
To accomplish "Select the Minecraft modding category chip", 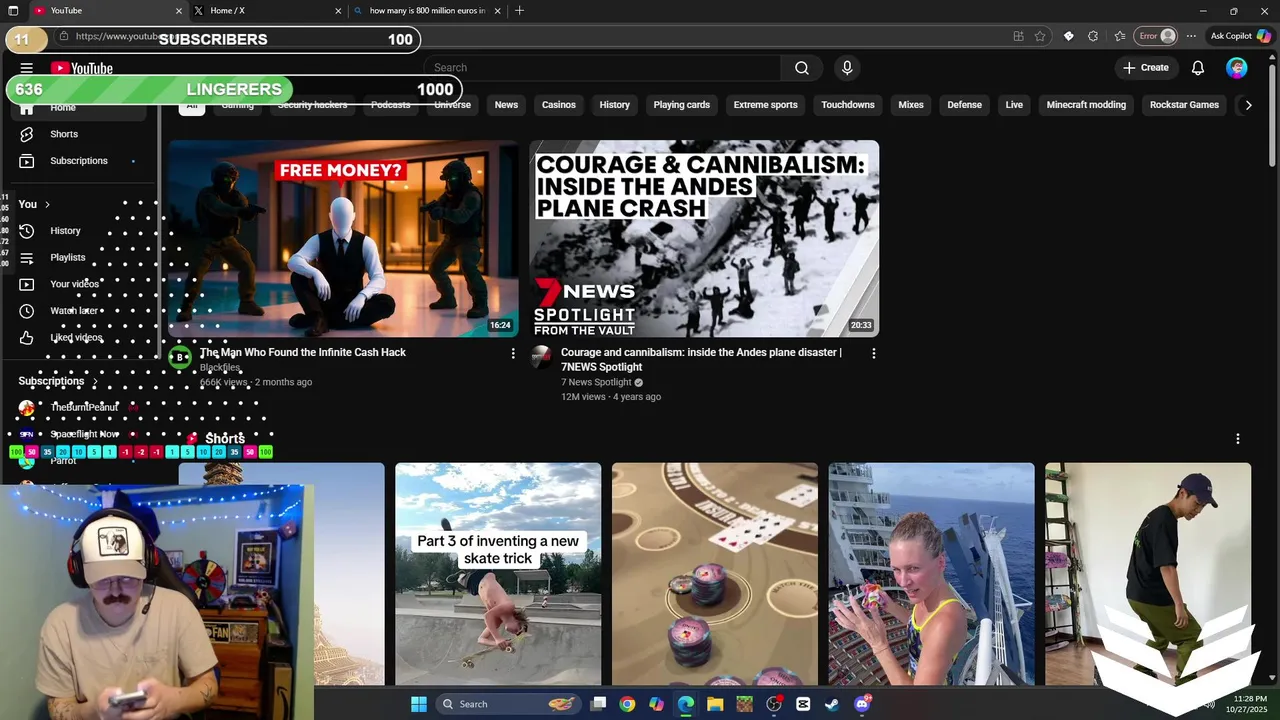I will click(x=1086, y=105).
